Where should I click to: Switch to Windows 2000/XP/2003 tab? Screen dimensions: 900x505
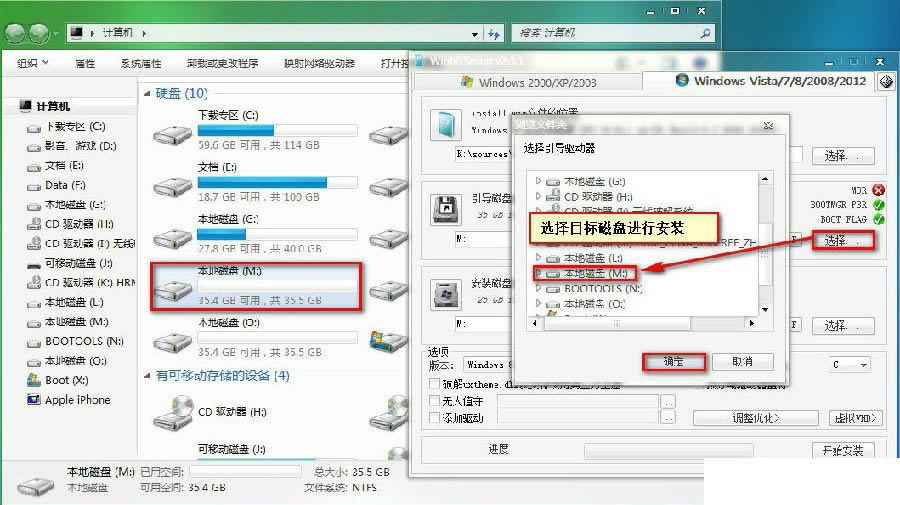[528, 82]
